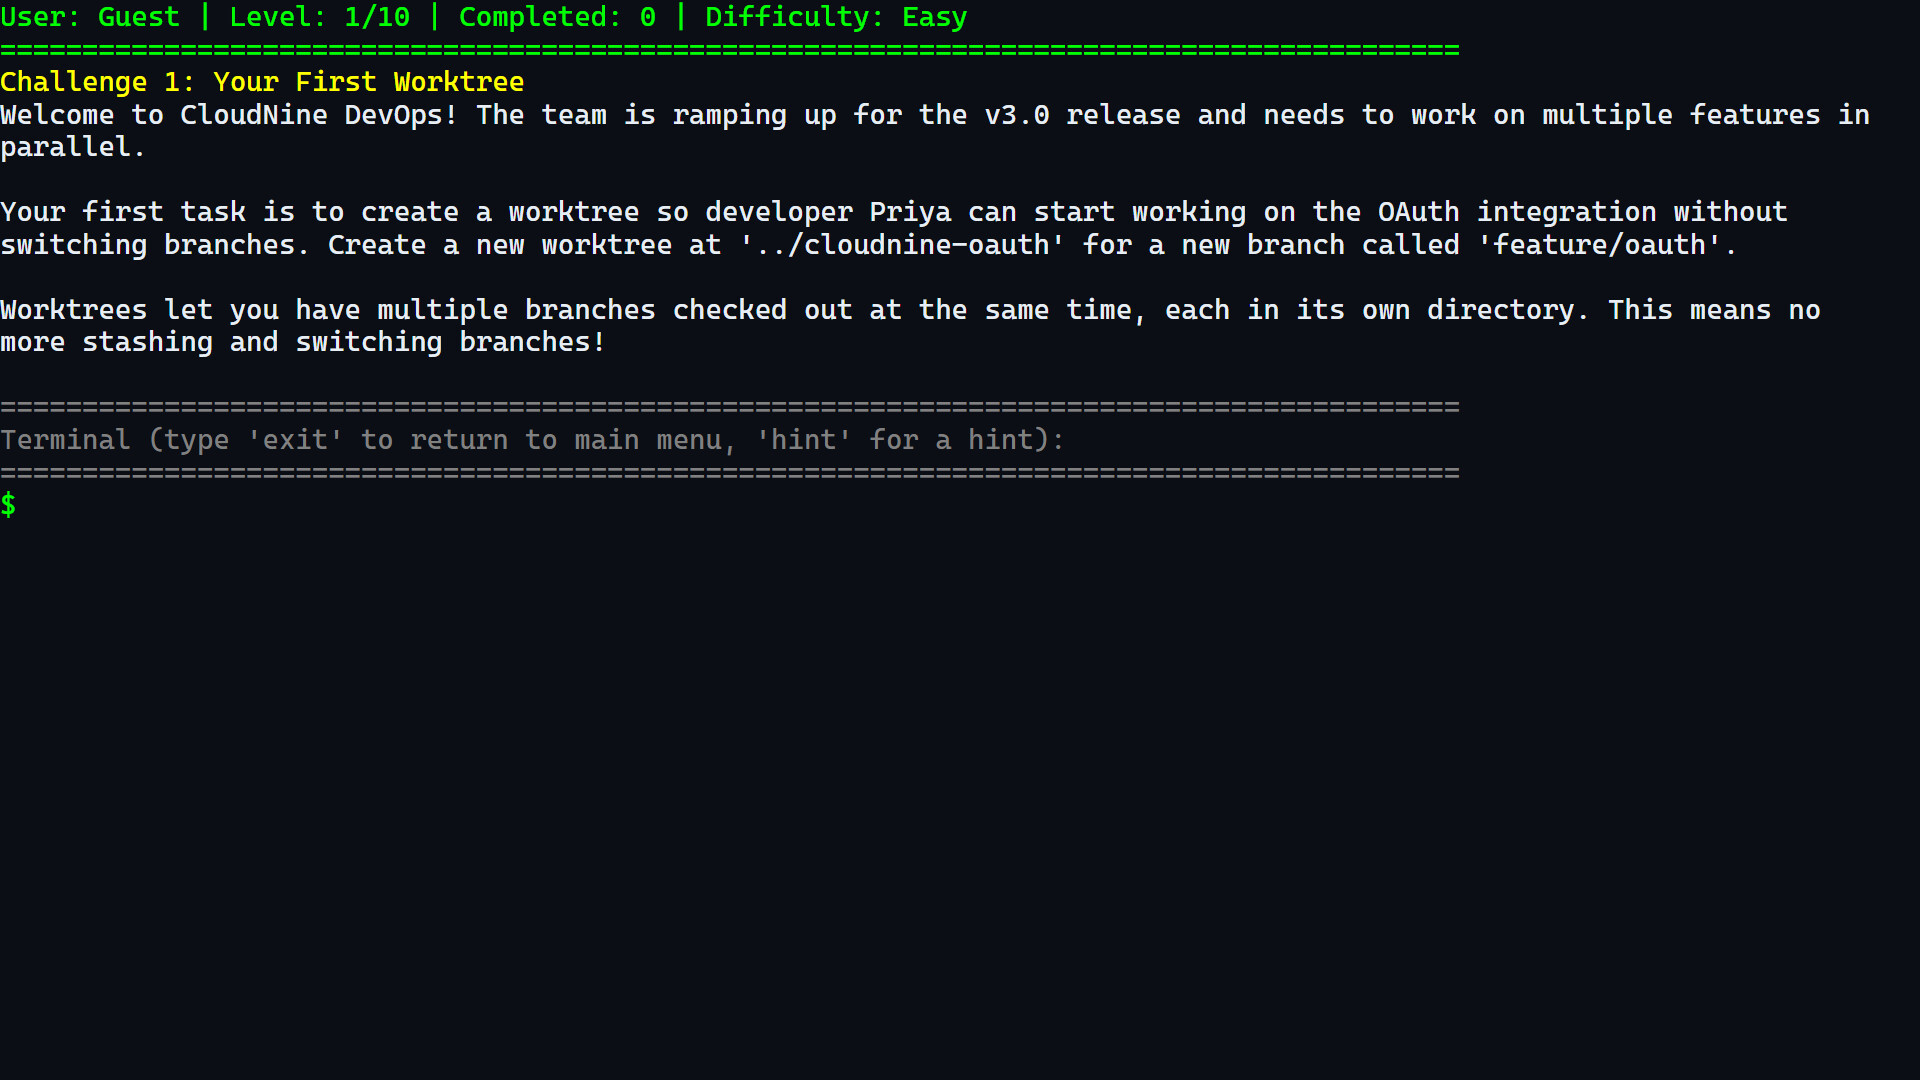
Task: Click the 'more stashing and switching branches!' line
Action: click(303, 342)
